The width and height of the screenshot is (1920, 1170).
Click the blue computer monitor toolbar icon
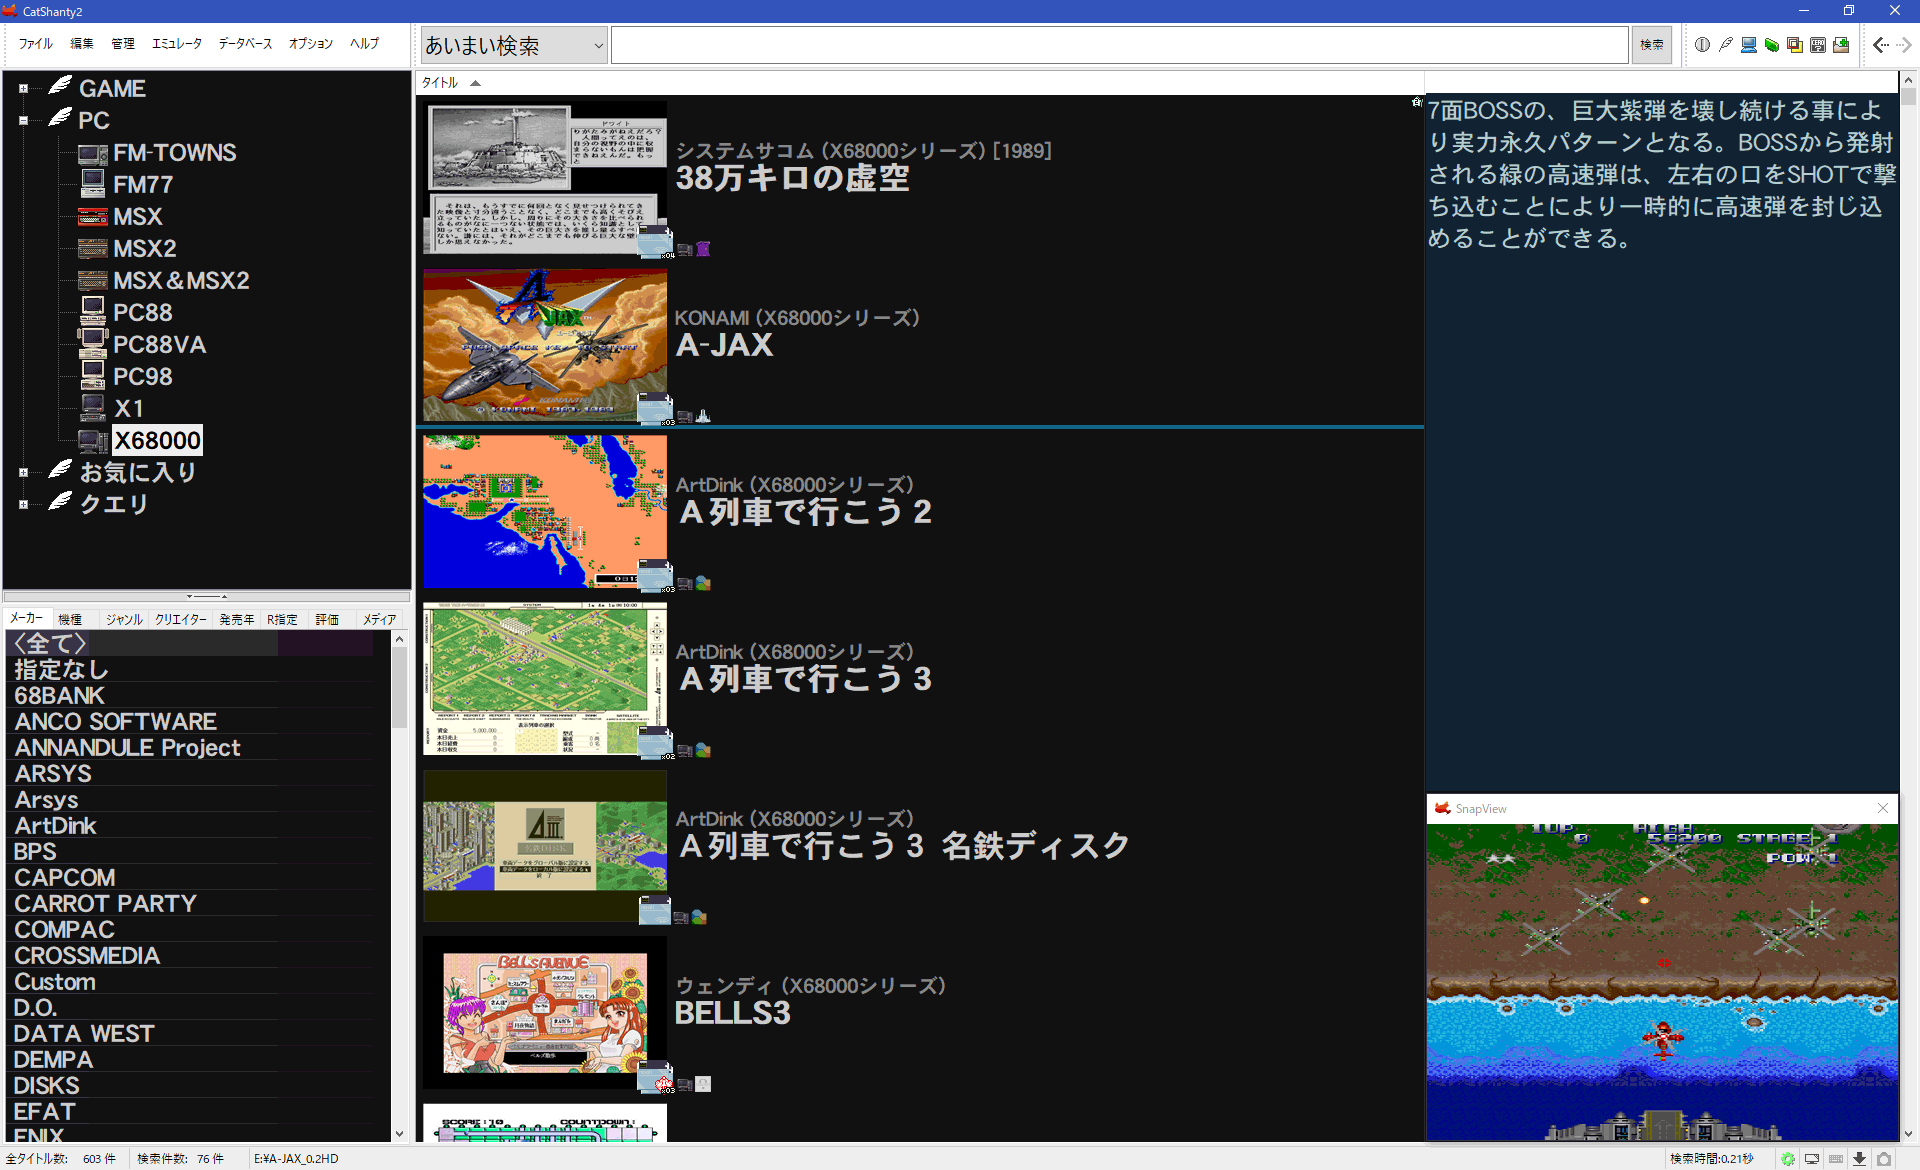point(1749,44)
